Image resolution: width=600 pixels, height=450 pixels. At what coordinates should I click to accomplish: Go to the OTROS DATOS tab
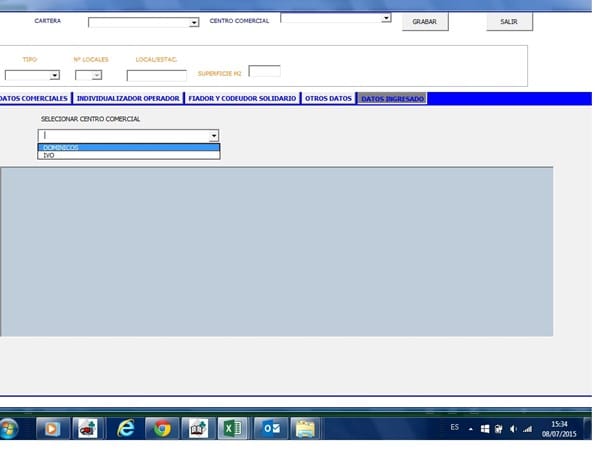[328, 98]
